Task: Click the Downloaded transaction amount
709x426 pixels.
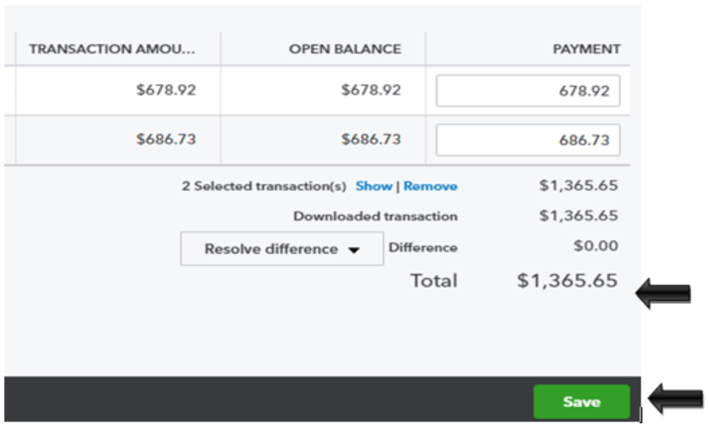Action: point(578,216)
